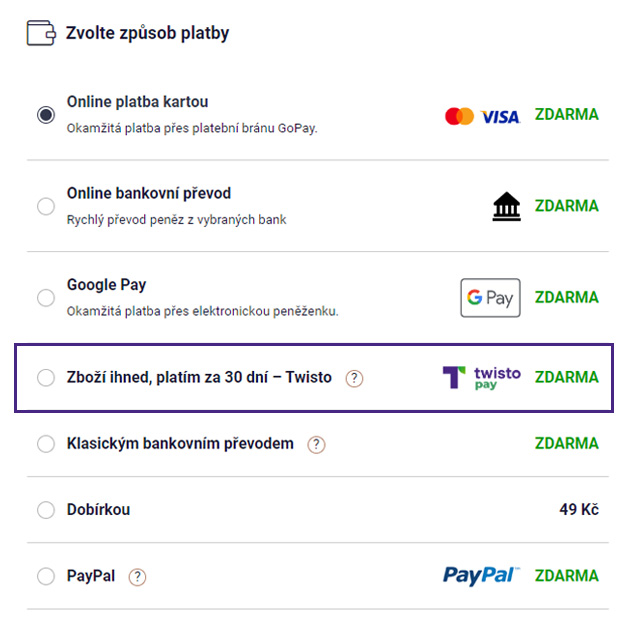Click the bank building icon
This screenshot has height=630, width=630.
[x=506, y=207]
